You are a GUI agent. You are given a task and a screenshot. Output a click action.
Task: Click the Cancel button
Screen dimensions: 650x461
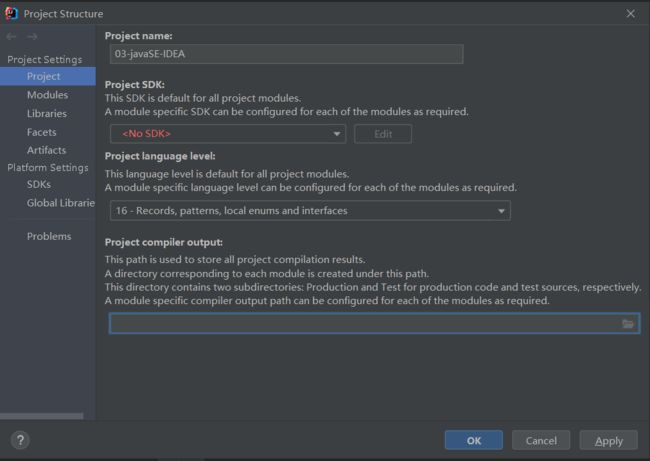tap(541, 440)
